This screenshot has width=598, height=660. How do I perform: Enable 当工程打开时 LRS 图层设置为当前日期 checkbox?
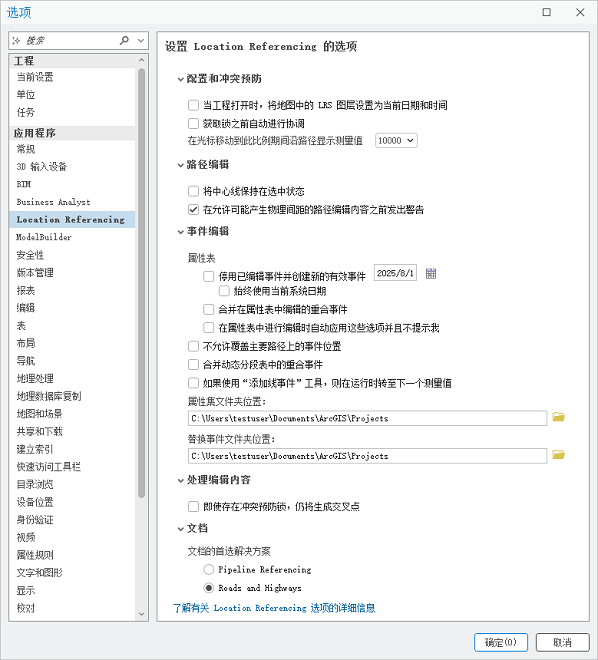193,105
